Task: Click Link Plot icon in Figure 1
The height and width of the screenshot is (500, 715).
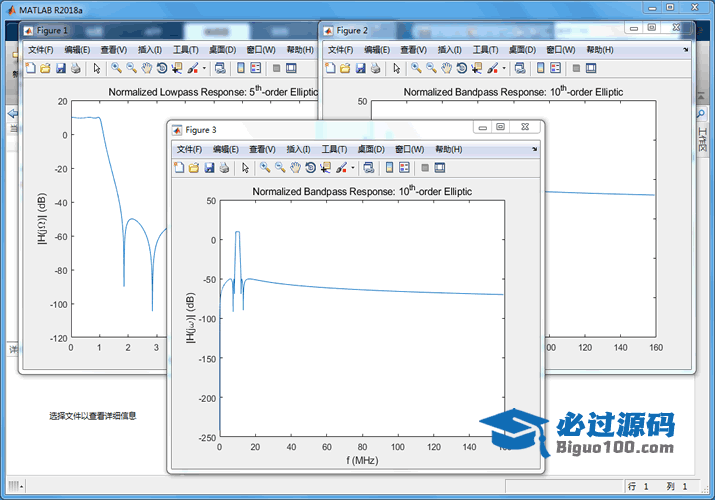Action: (x=220, y=68)
